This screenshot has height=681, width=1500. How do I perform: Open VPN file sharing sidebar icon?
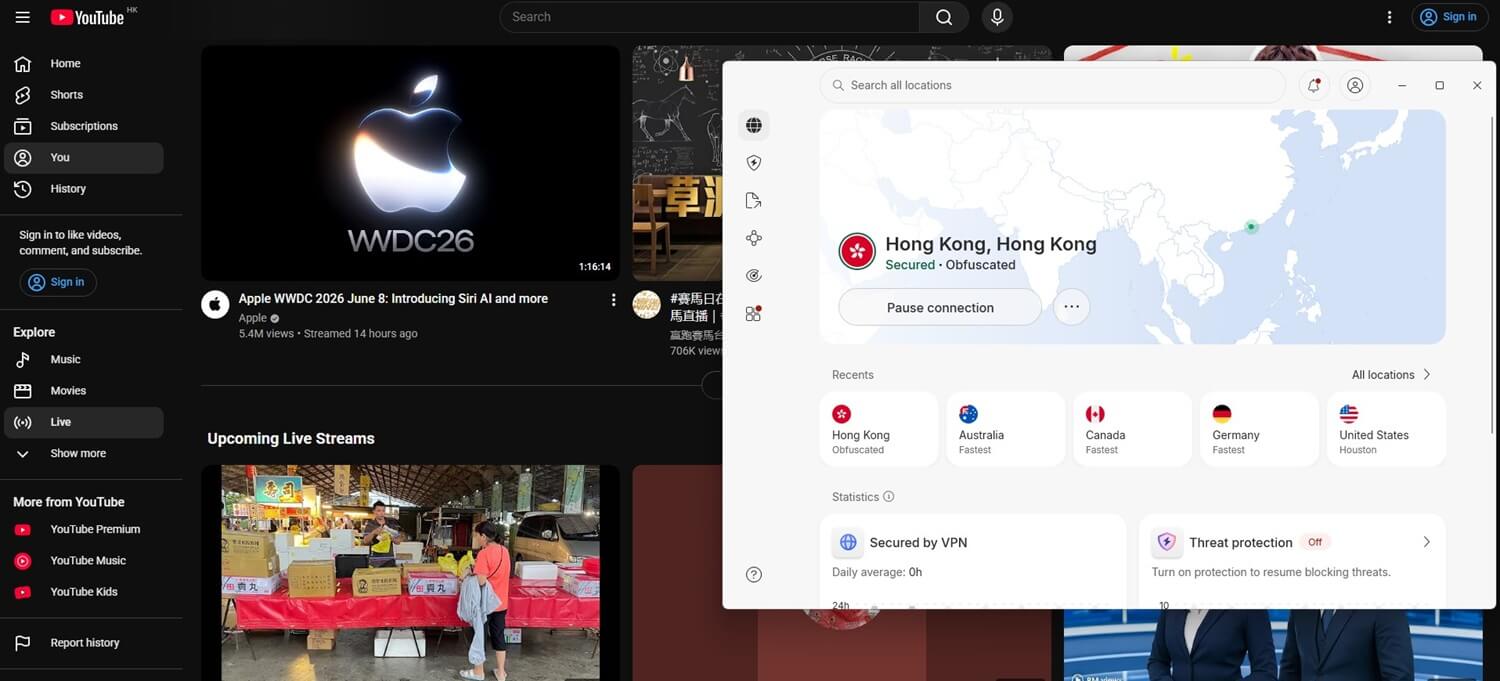pyautogui.click(x=754, y=201)
